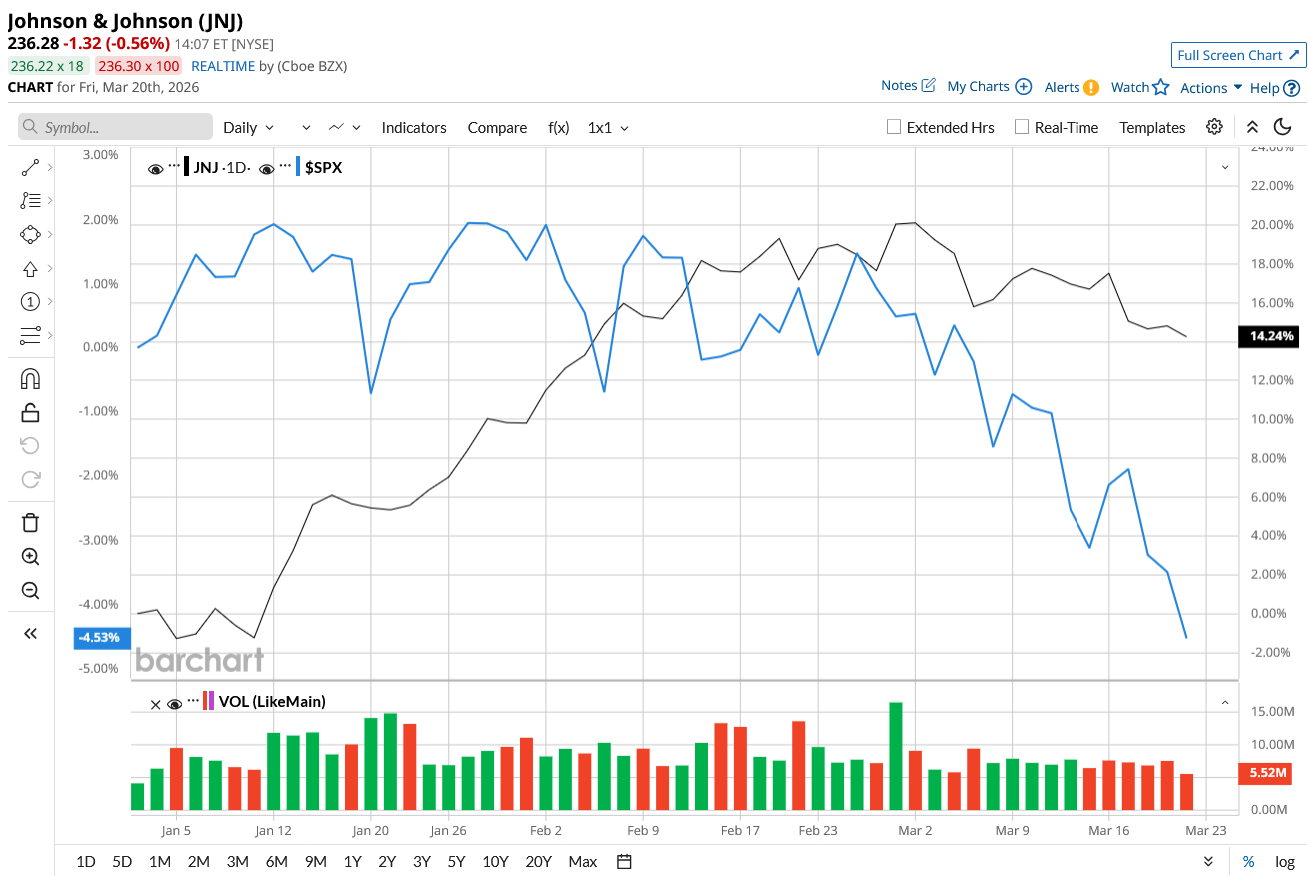Click the $SPX blue color swatch
1308x876 pixels.
tap(298, 168)
